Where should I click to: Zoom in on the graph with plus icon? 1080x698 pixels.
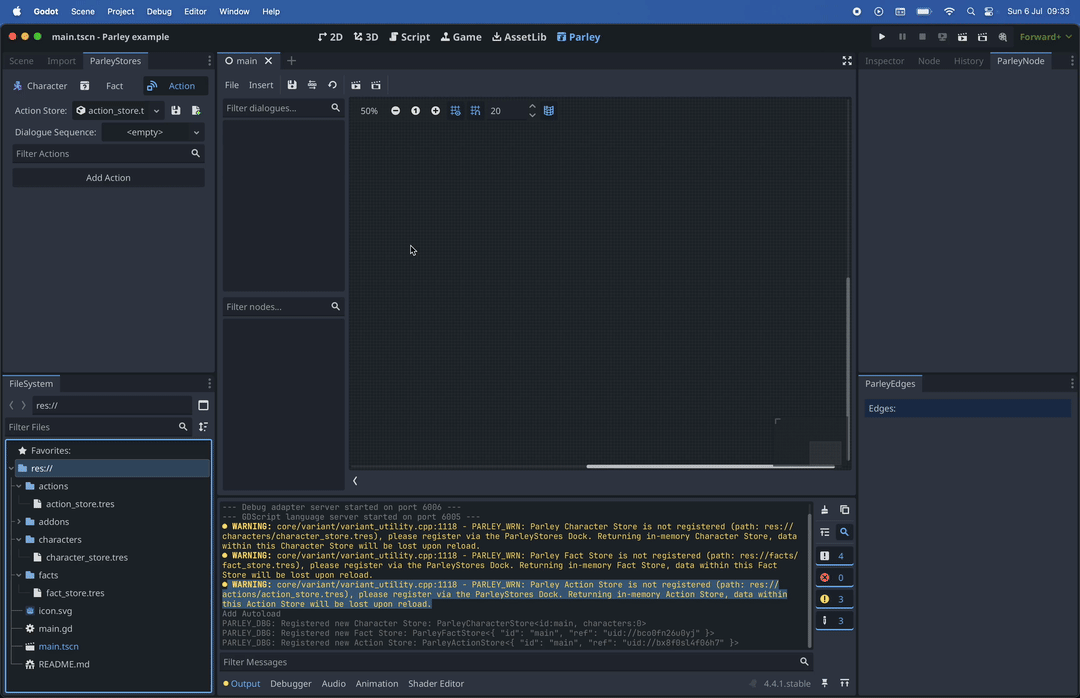[435, 110]
